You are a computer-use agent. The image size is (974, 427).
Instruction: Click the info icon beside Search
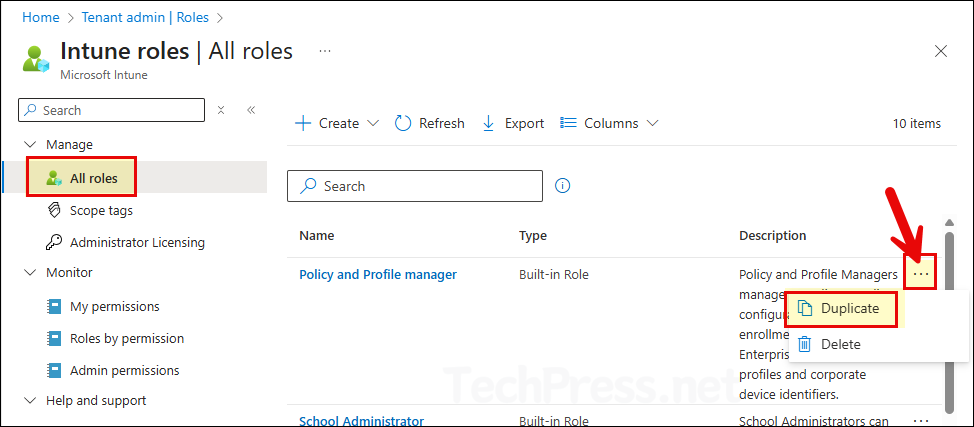562,185
